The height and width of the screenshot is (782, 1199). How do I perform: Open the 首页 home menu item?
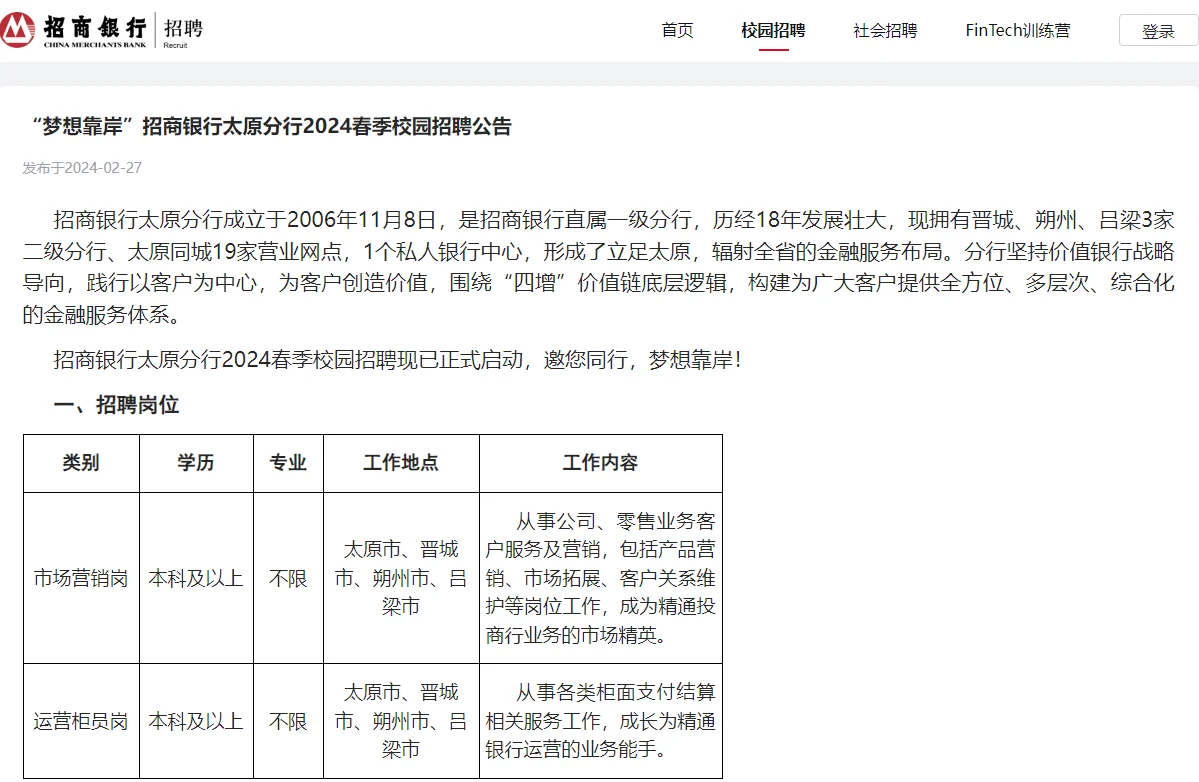tap(677, 31)
